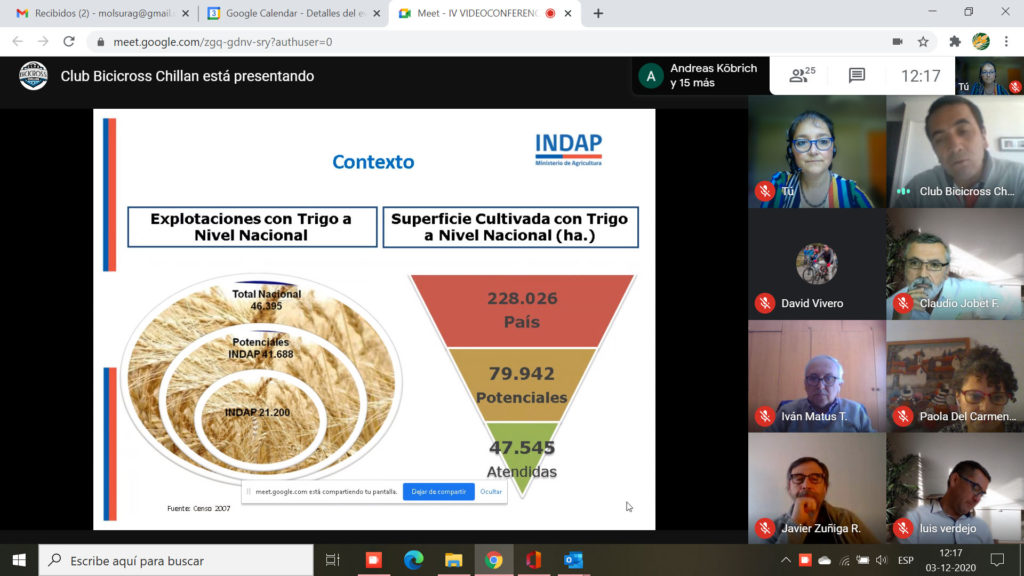The width and height of the screenshot is (1024, 576).
Task: Click the Ocultar link in sharing bar
Action: (491, 492)
